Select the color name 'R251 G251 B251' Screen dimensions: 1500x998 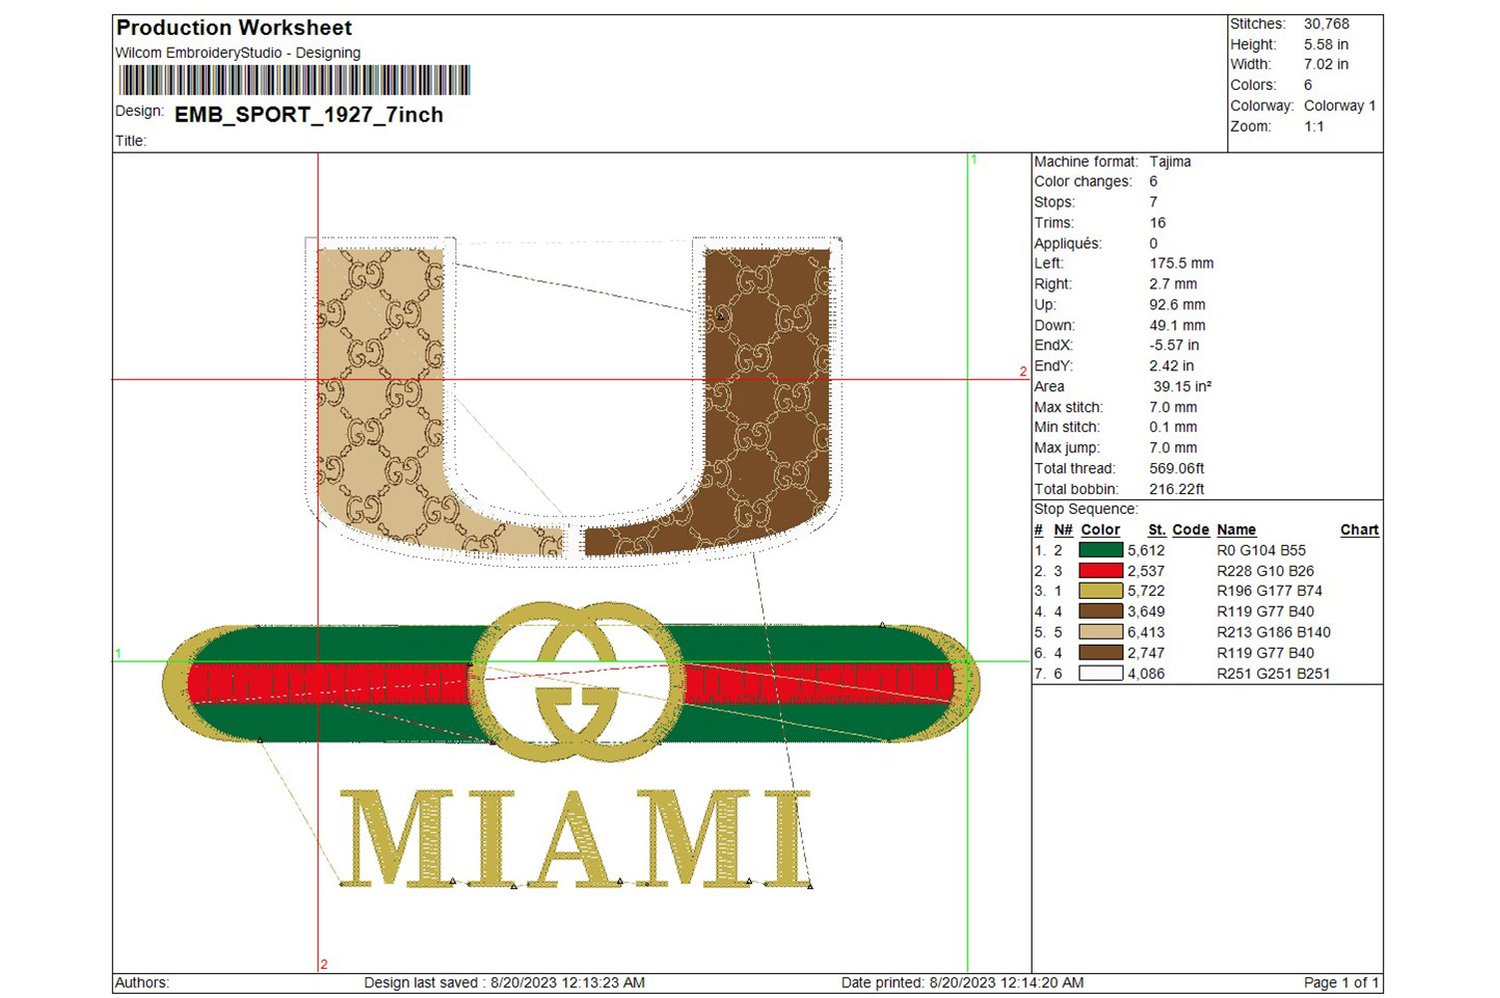[x=1273, y=674]
